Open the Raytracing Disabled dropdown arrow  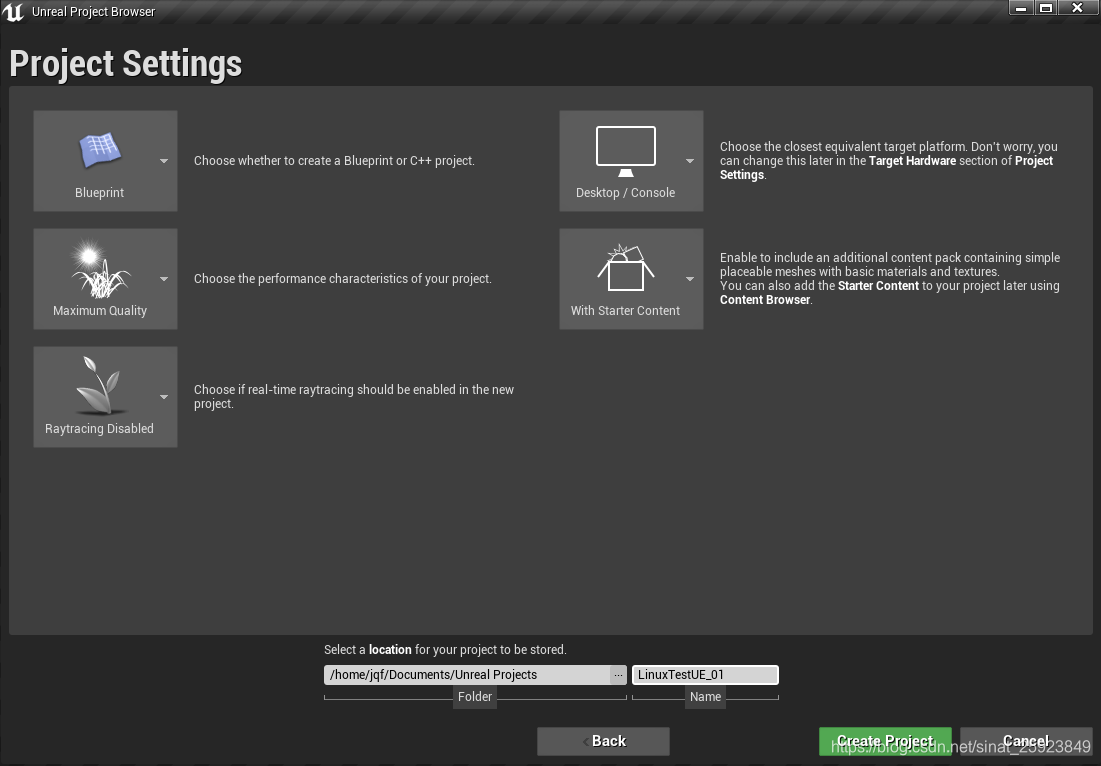pos(164,397)
